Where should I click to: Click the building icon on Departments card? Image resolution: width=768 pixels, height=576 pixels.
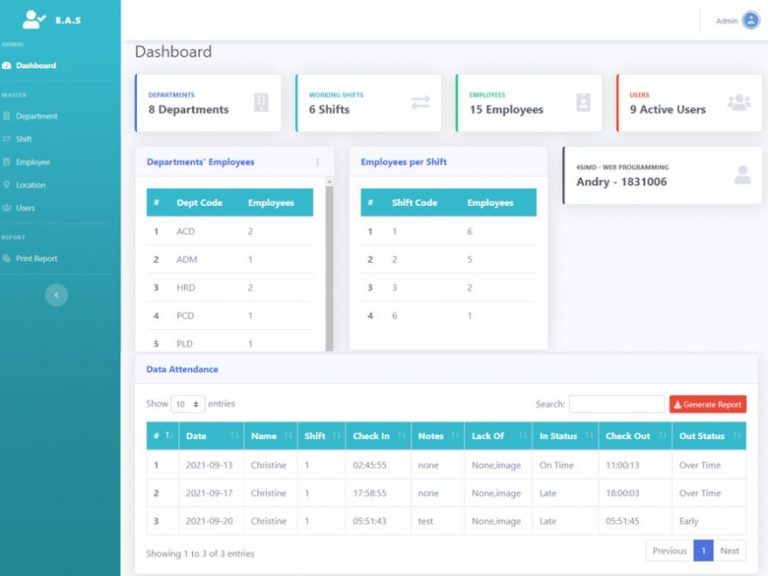point(261,102)
